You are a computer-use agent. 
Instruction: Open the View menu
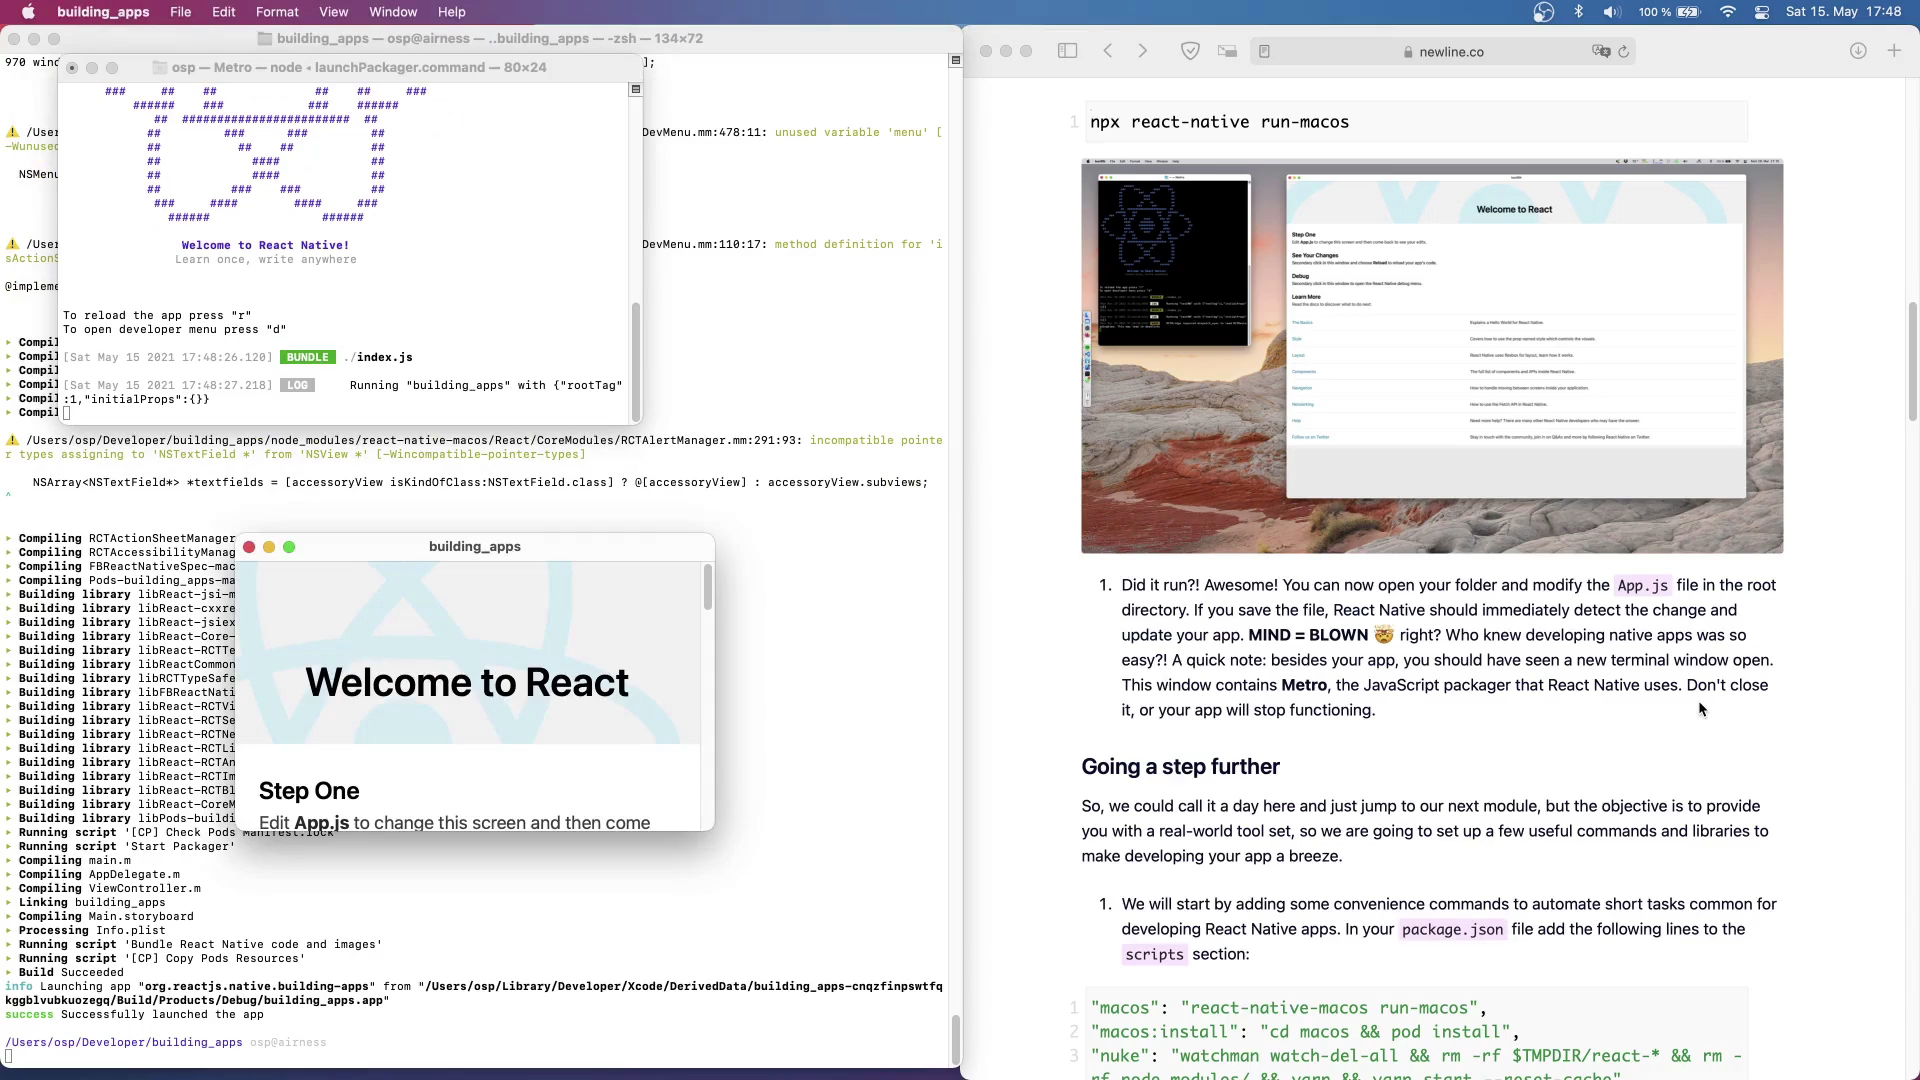coord(333,12)
